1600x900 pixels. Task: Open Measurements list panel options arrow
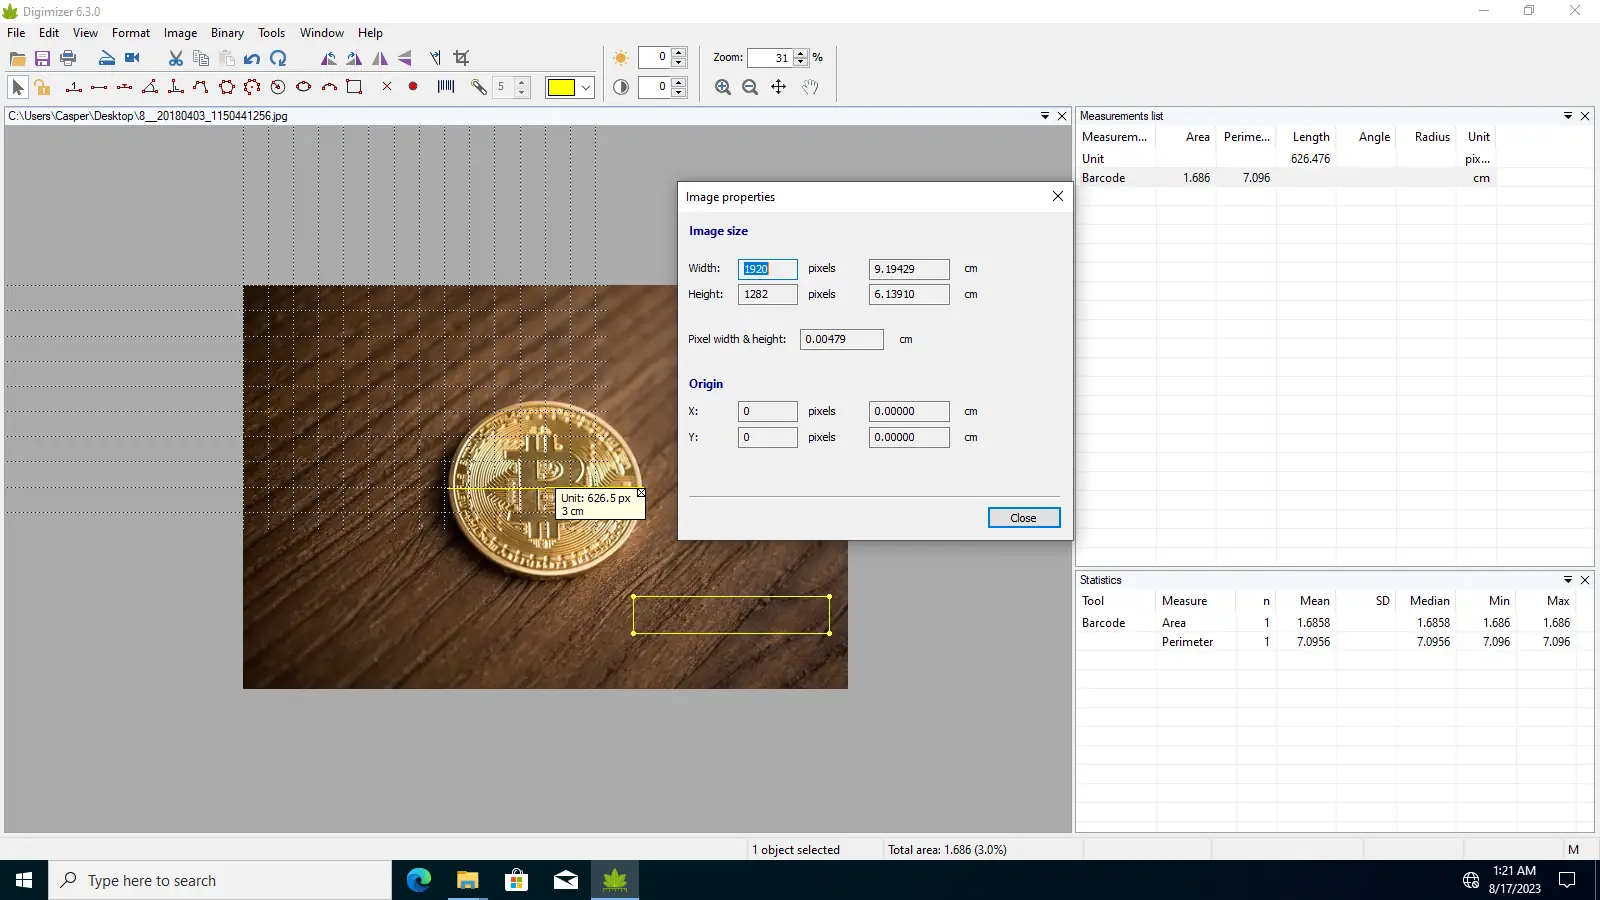pyautogui.click(x=1568, y=116)
